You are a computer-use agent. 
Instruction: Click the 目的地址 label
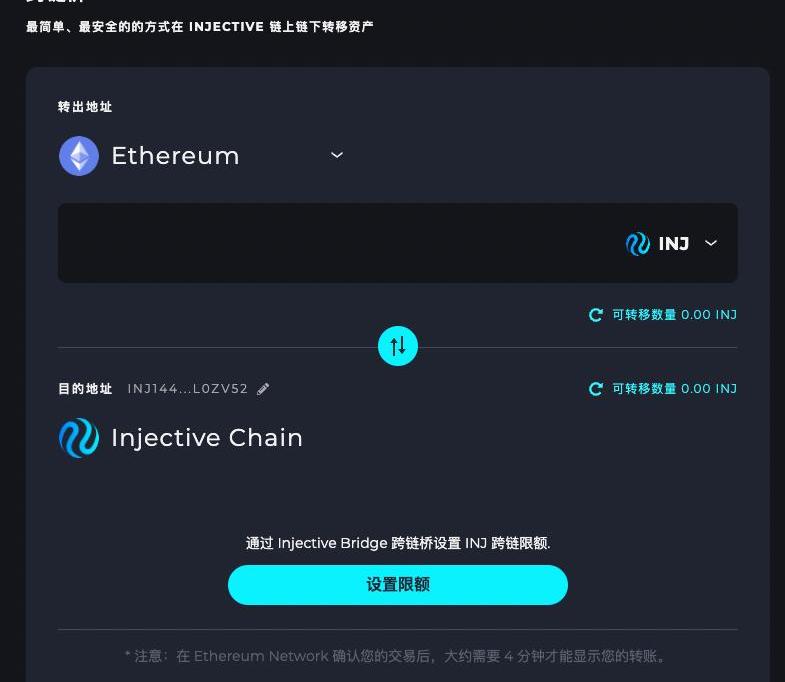coord(85,389)
